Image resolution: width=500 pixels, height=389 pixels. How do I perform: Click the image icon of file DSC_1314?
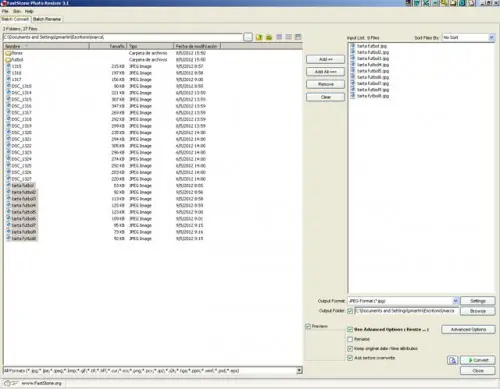[x=9, y=93]
